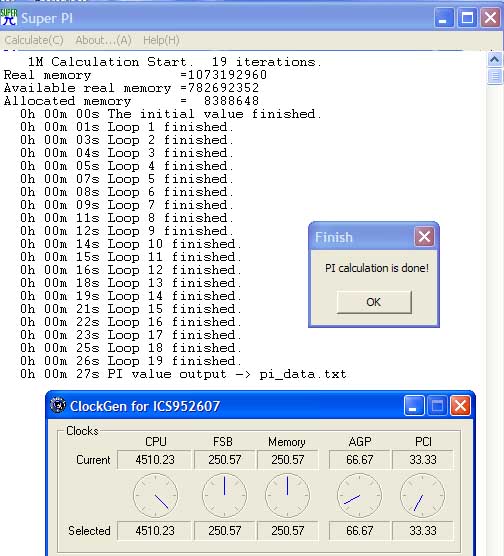Close the Finish dialog with X
The image size is (504, 556).
[x=424, y=237]
